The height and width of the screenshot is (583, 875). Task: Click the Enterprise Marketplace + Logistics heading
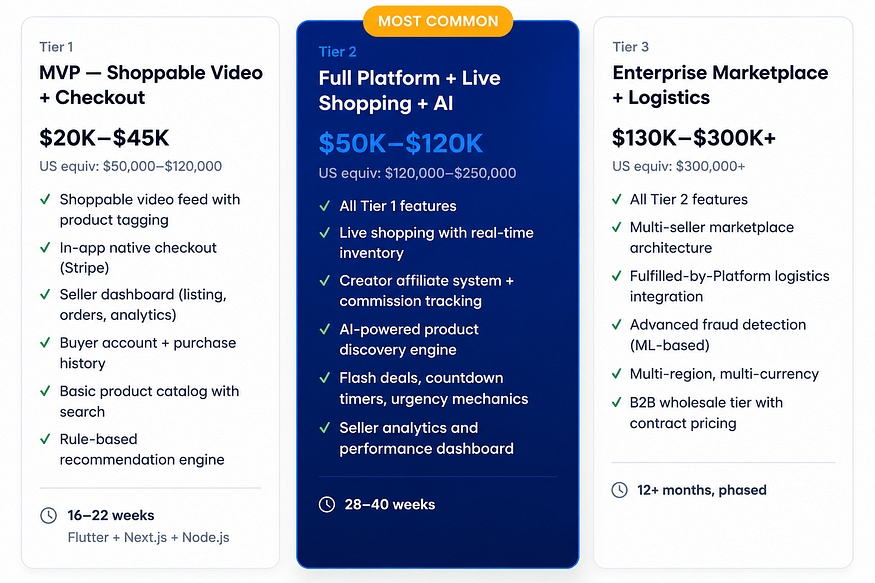click(x=720, y=85)
